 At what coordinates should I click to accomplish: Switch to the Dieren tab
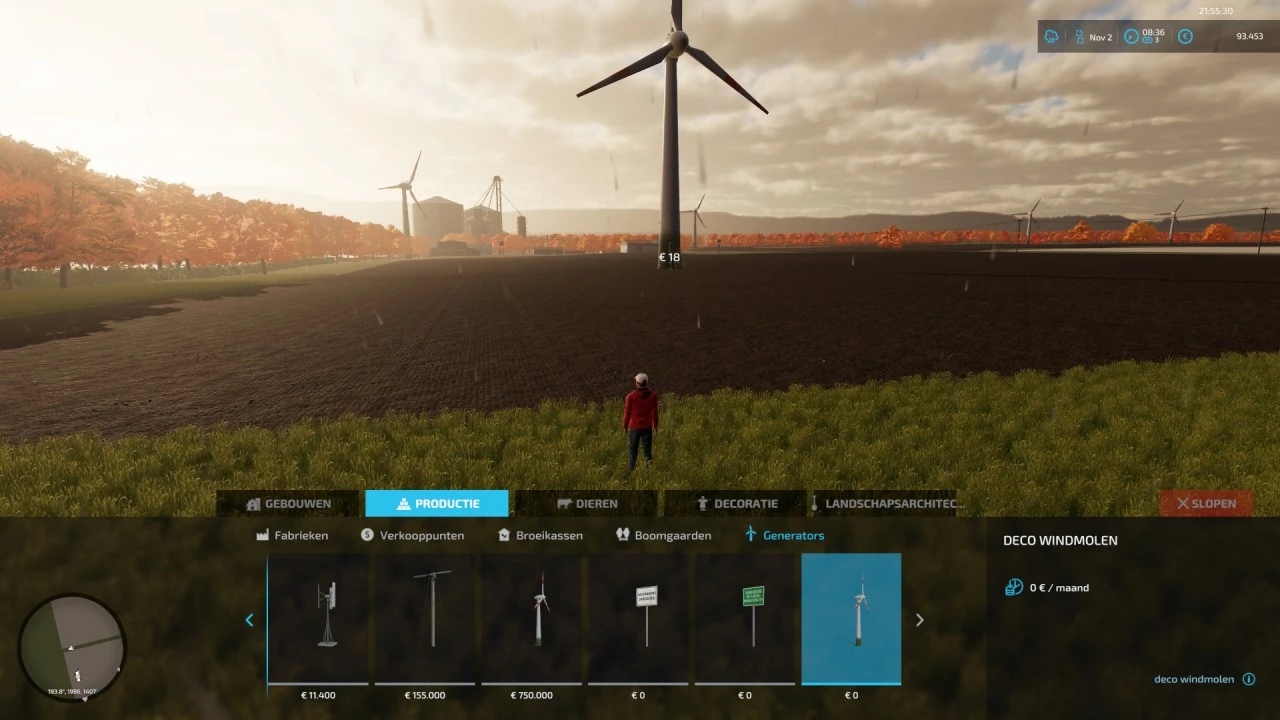[586, 504]
